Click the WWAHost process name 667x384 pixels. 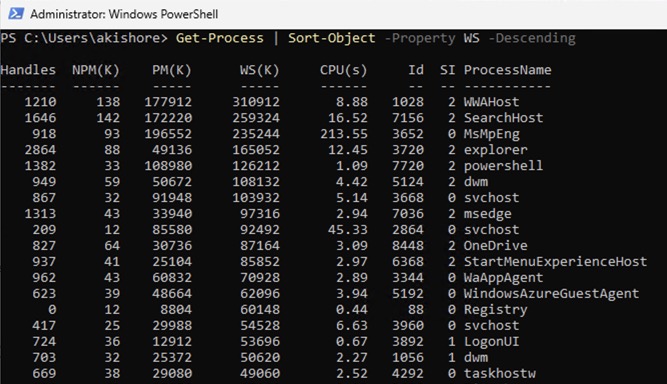pyautogui.click(x=491, y=102)
